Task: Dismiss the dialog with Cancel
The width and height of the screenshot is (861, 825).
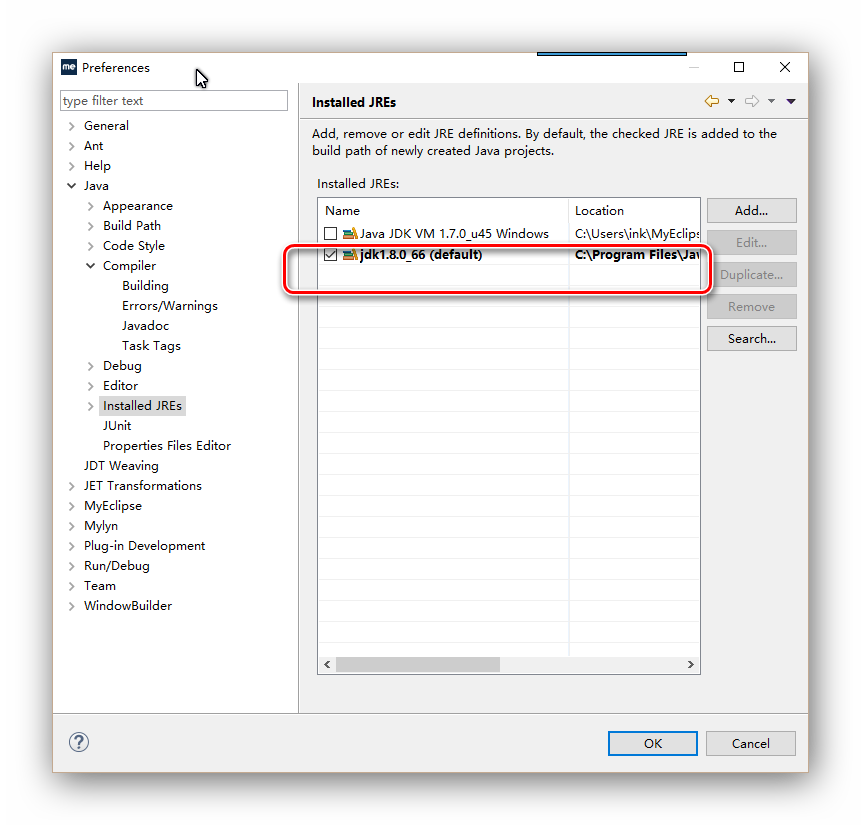Action: (x=751, y=743)
